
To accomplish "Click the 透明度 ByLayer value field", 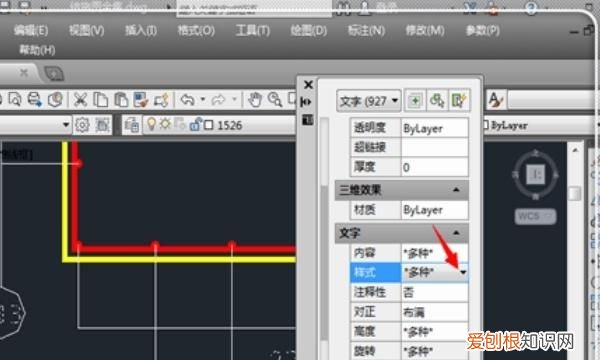I will (434, 128).
